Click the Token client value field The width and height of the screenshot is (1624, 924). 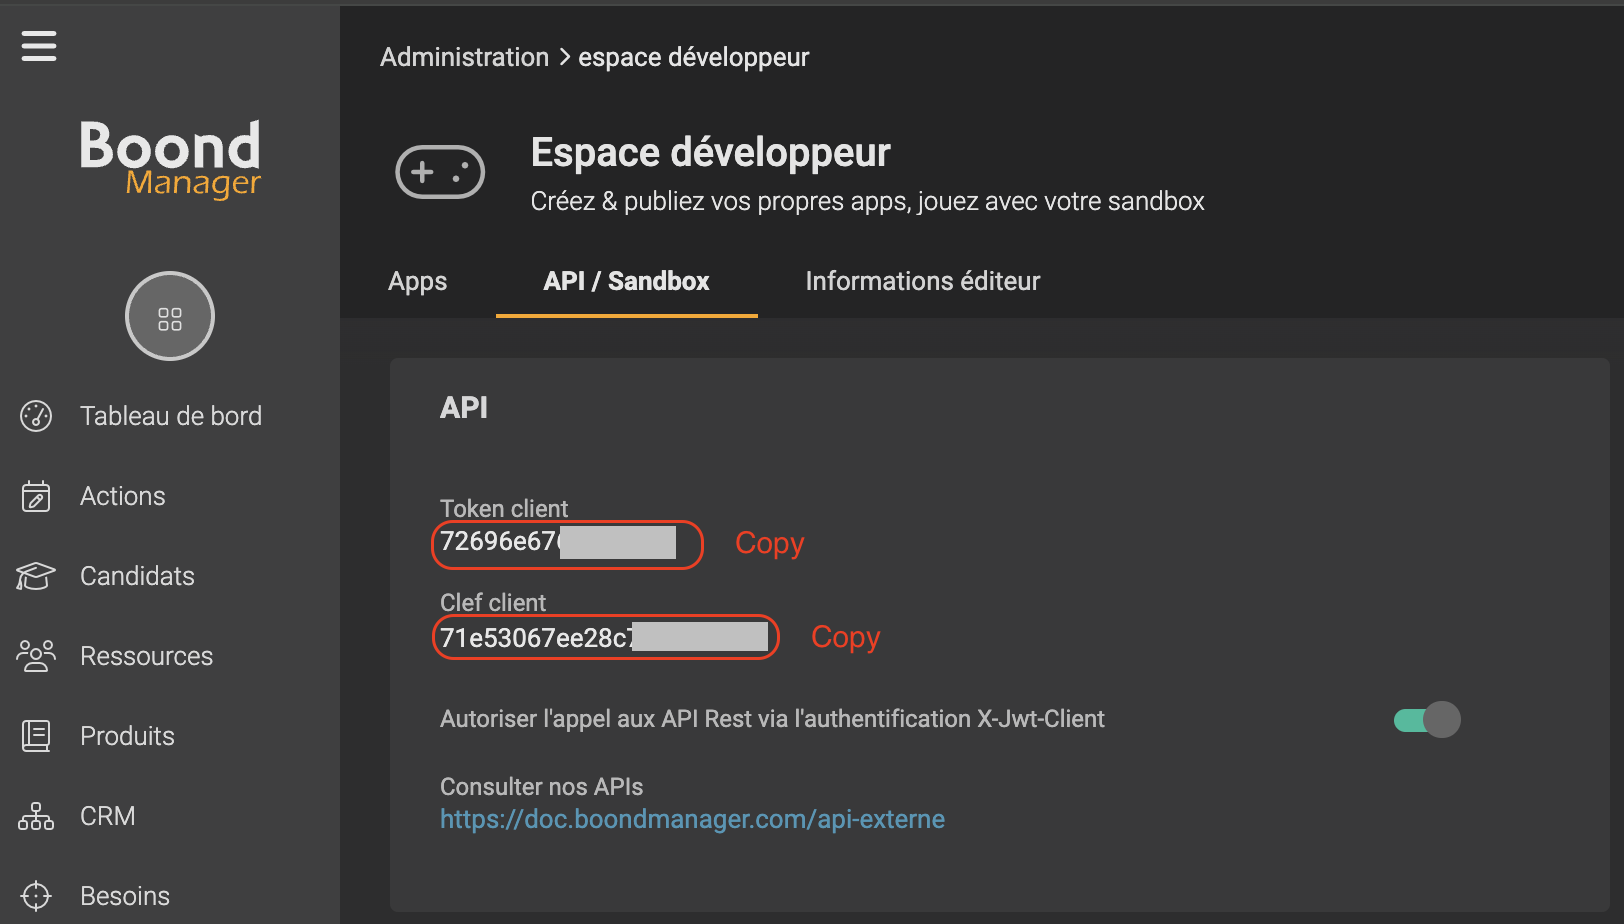point(567,544)
